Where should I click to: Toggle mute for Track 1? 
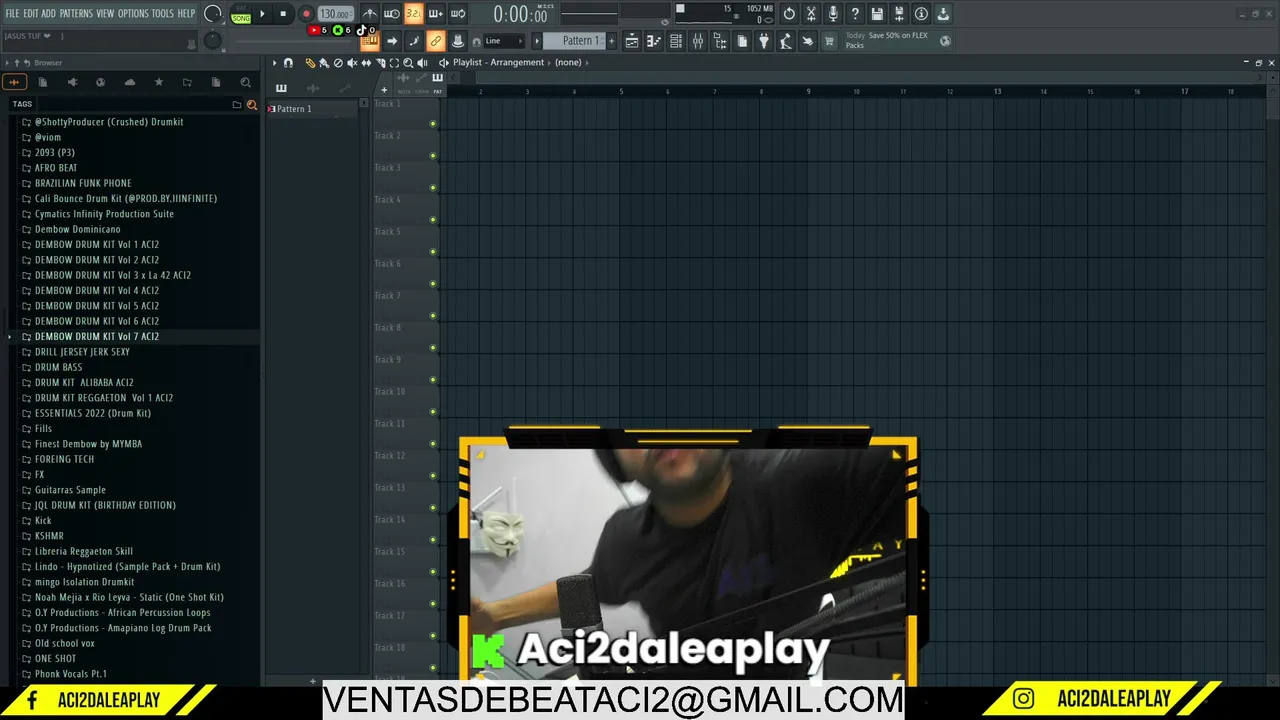[x=433, y=124]
